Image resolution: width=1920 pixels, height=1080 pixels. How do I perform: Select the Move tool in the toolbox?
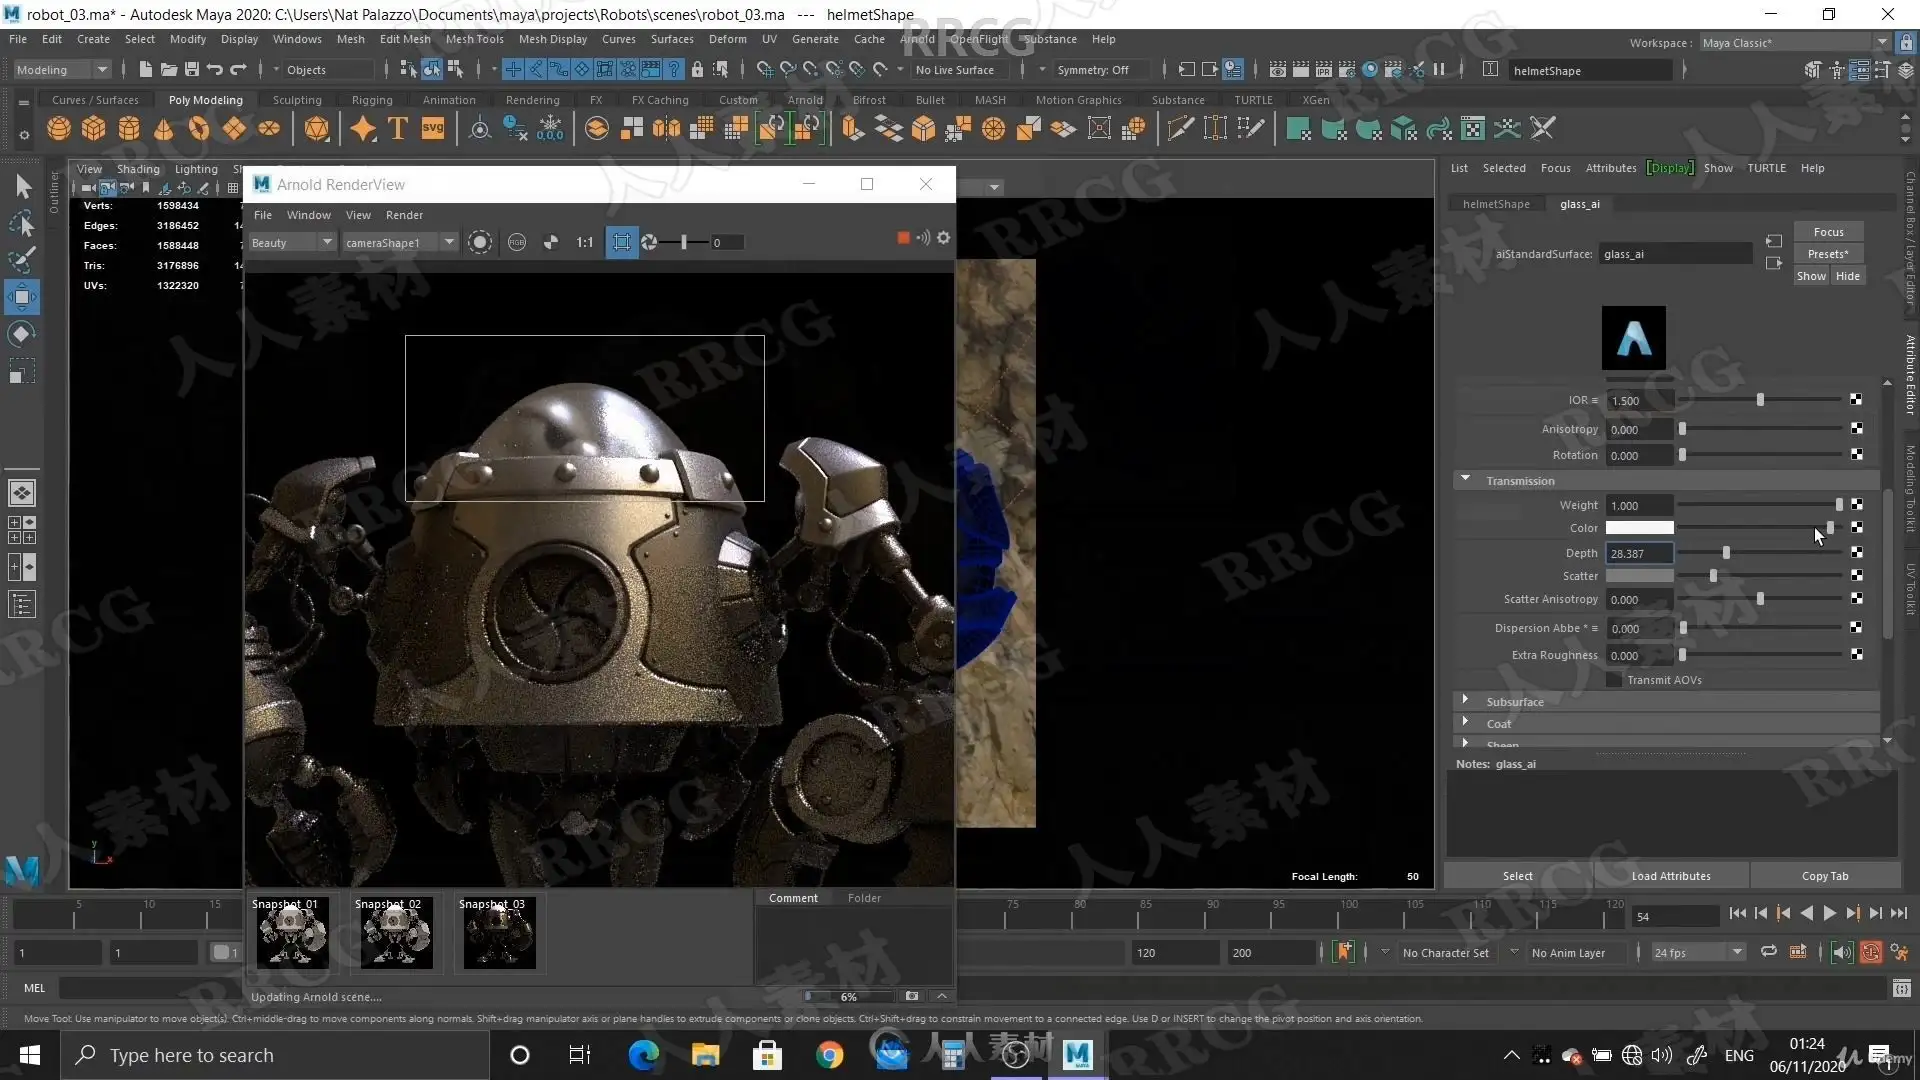(22, 297)
